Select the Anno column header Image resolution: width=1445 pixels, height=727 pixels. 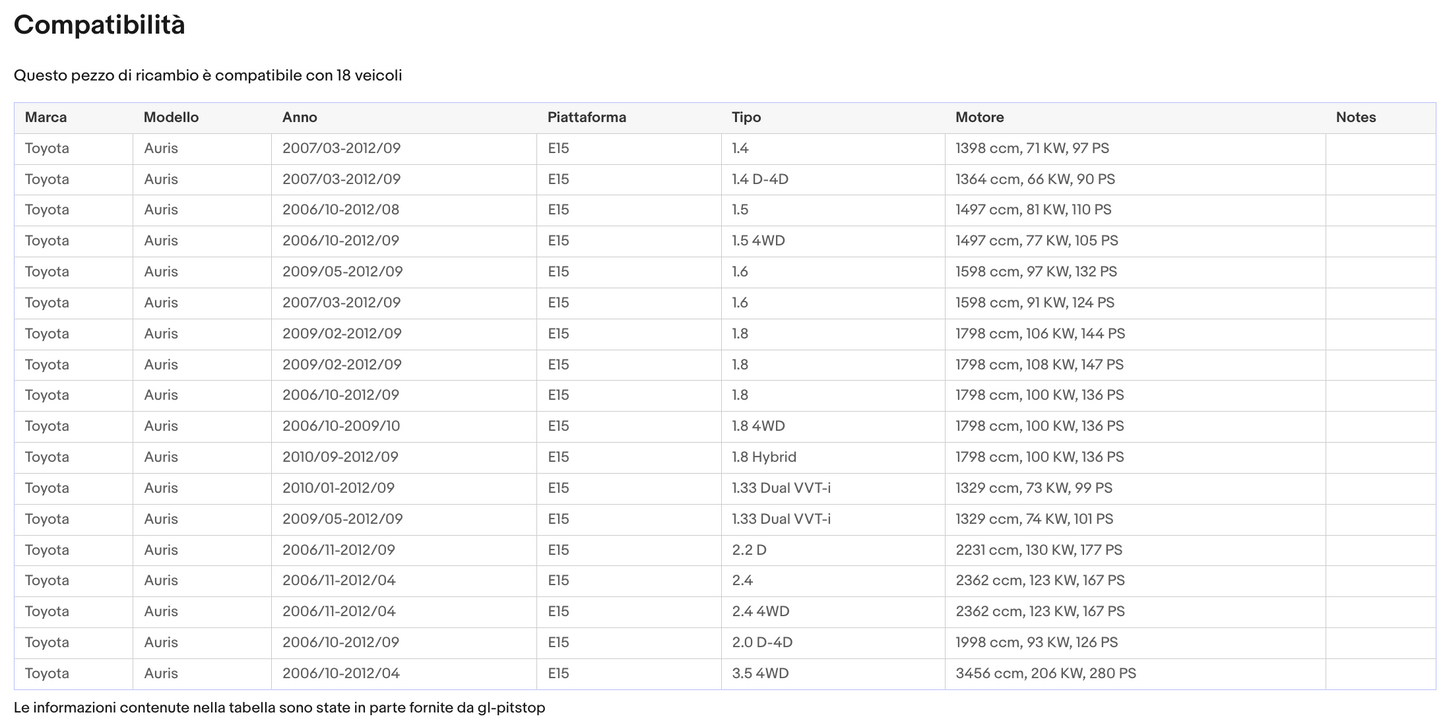pos(300,117)
